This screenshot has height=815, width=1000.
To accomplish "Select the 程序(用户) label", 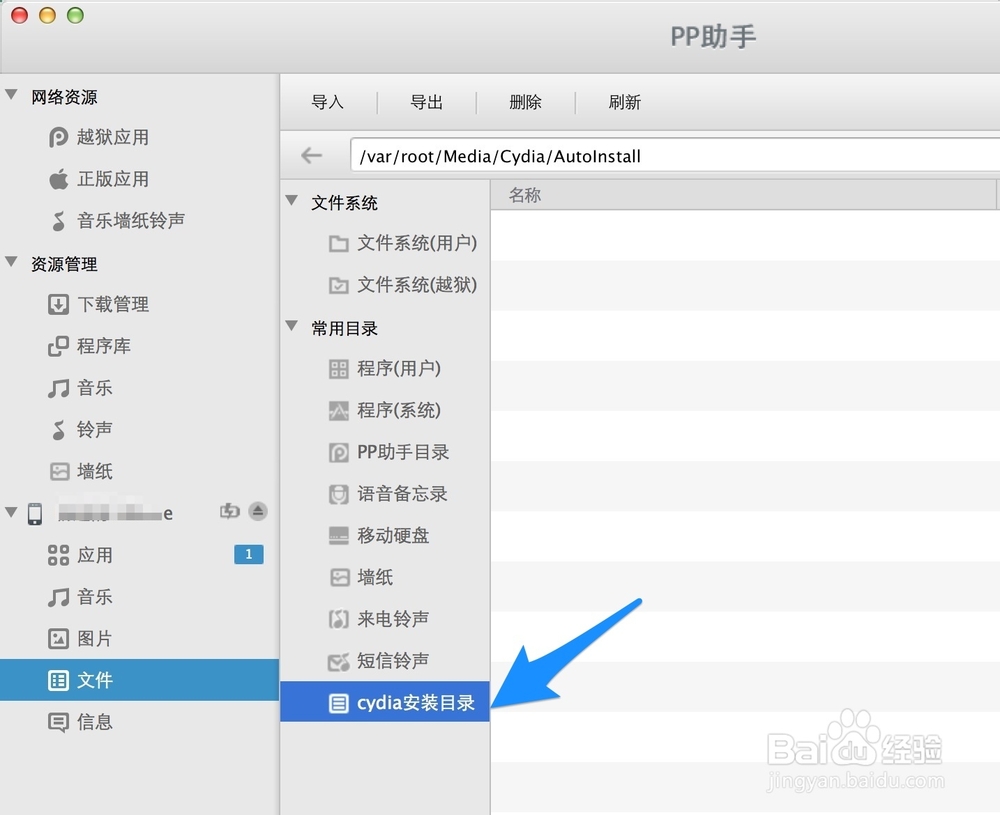I will (x=399, y=369).
